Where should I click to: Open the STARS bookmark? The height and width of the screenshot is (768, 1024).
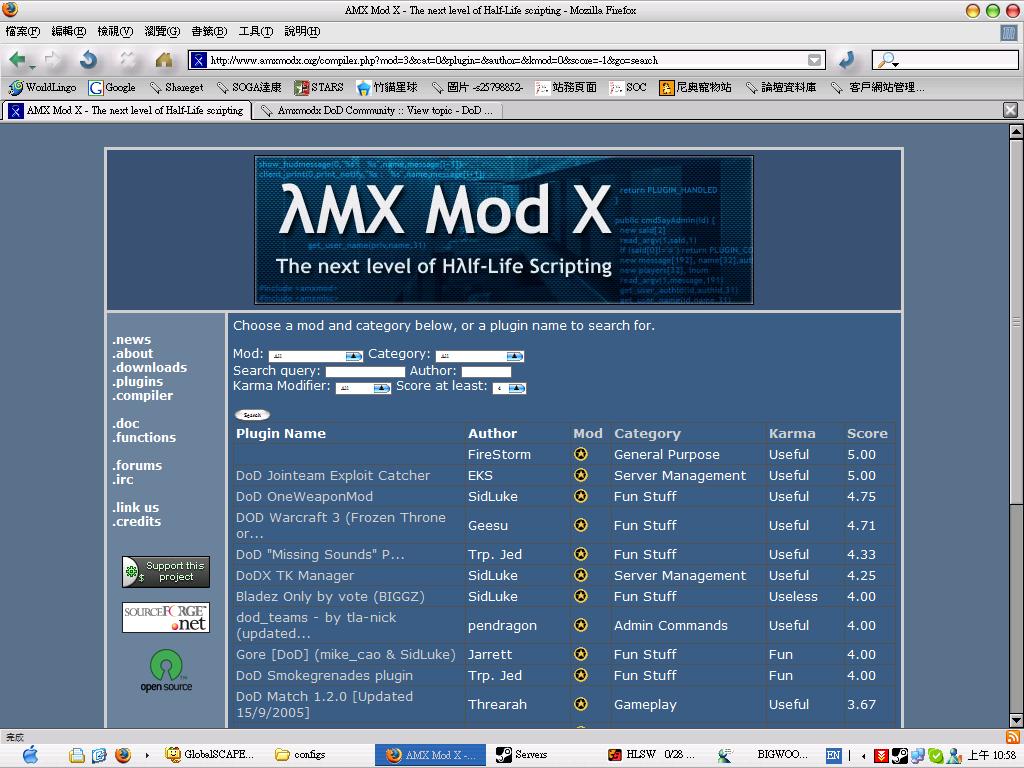319,87
